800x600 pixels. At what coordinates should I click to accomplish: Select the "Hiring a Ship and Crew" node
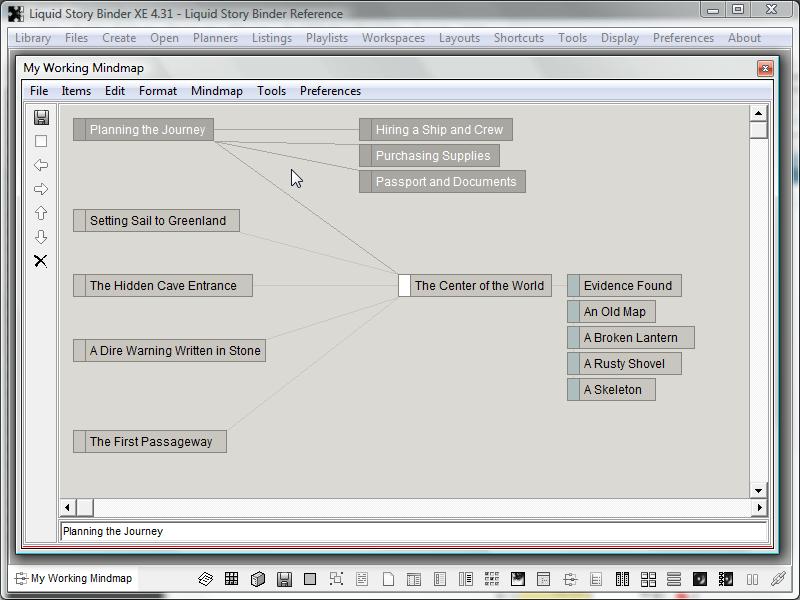point(439,130)
